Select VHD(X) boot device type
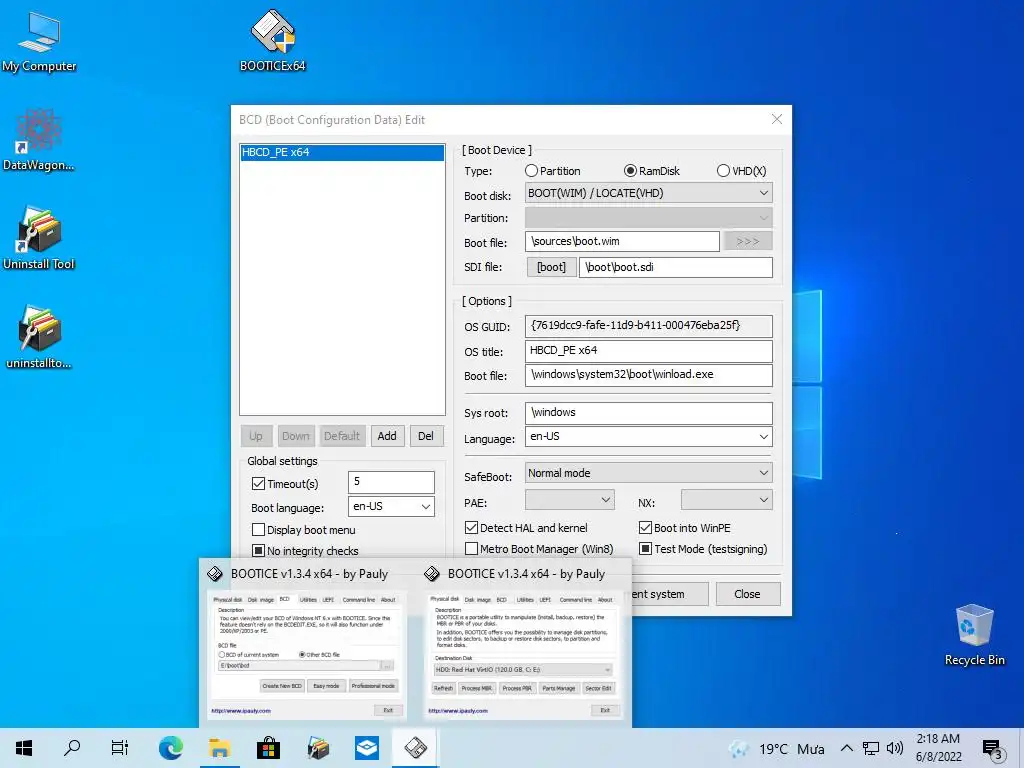This screenshot has width=1024, height=768. click(741, 170)
